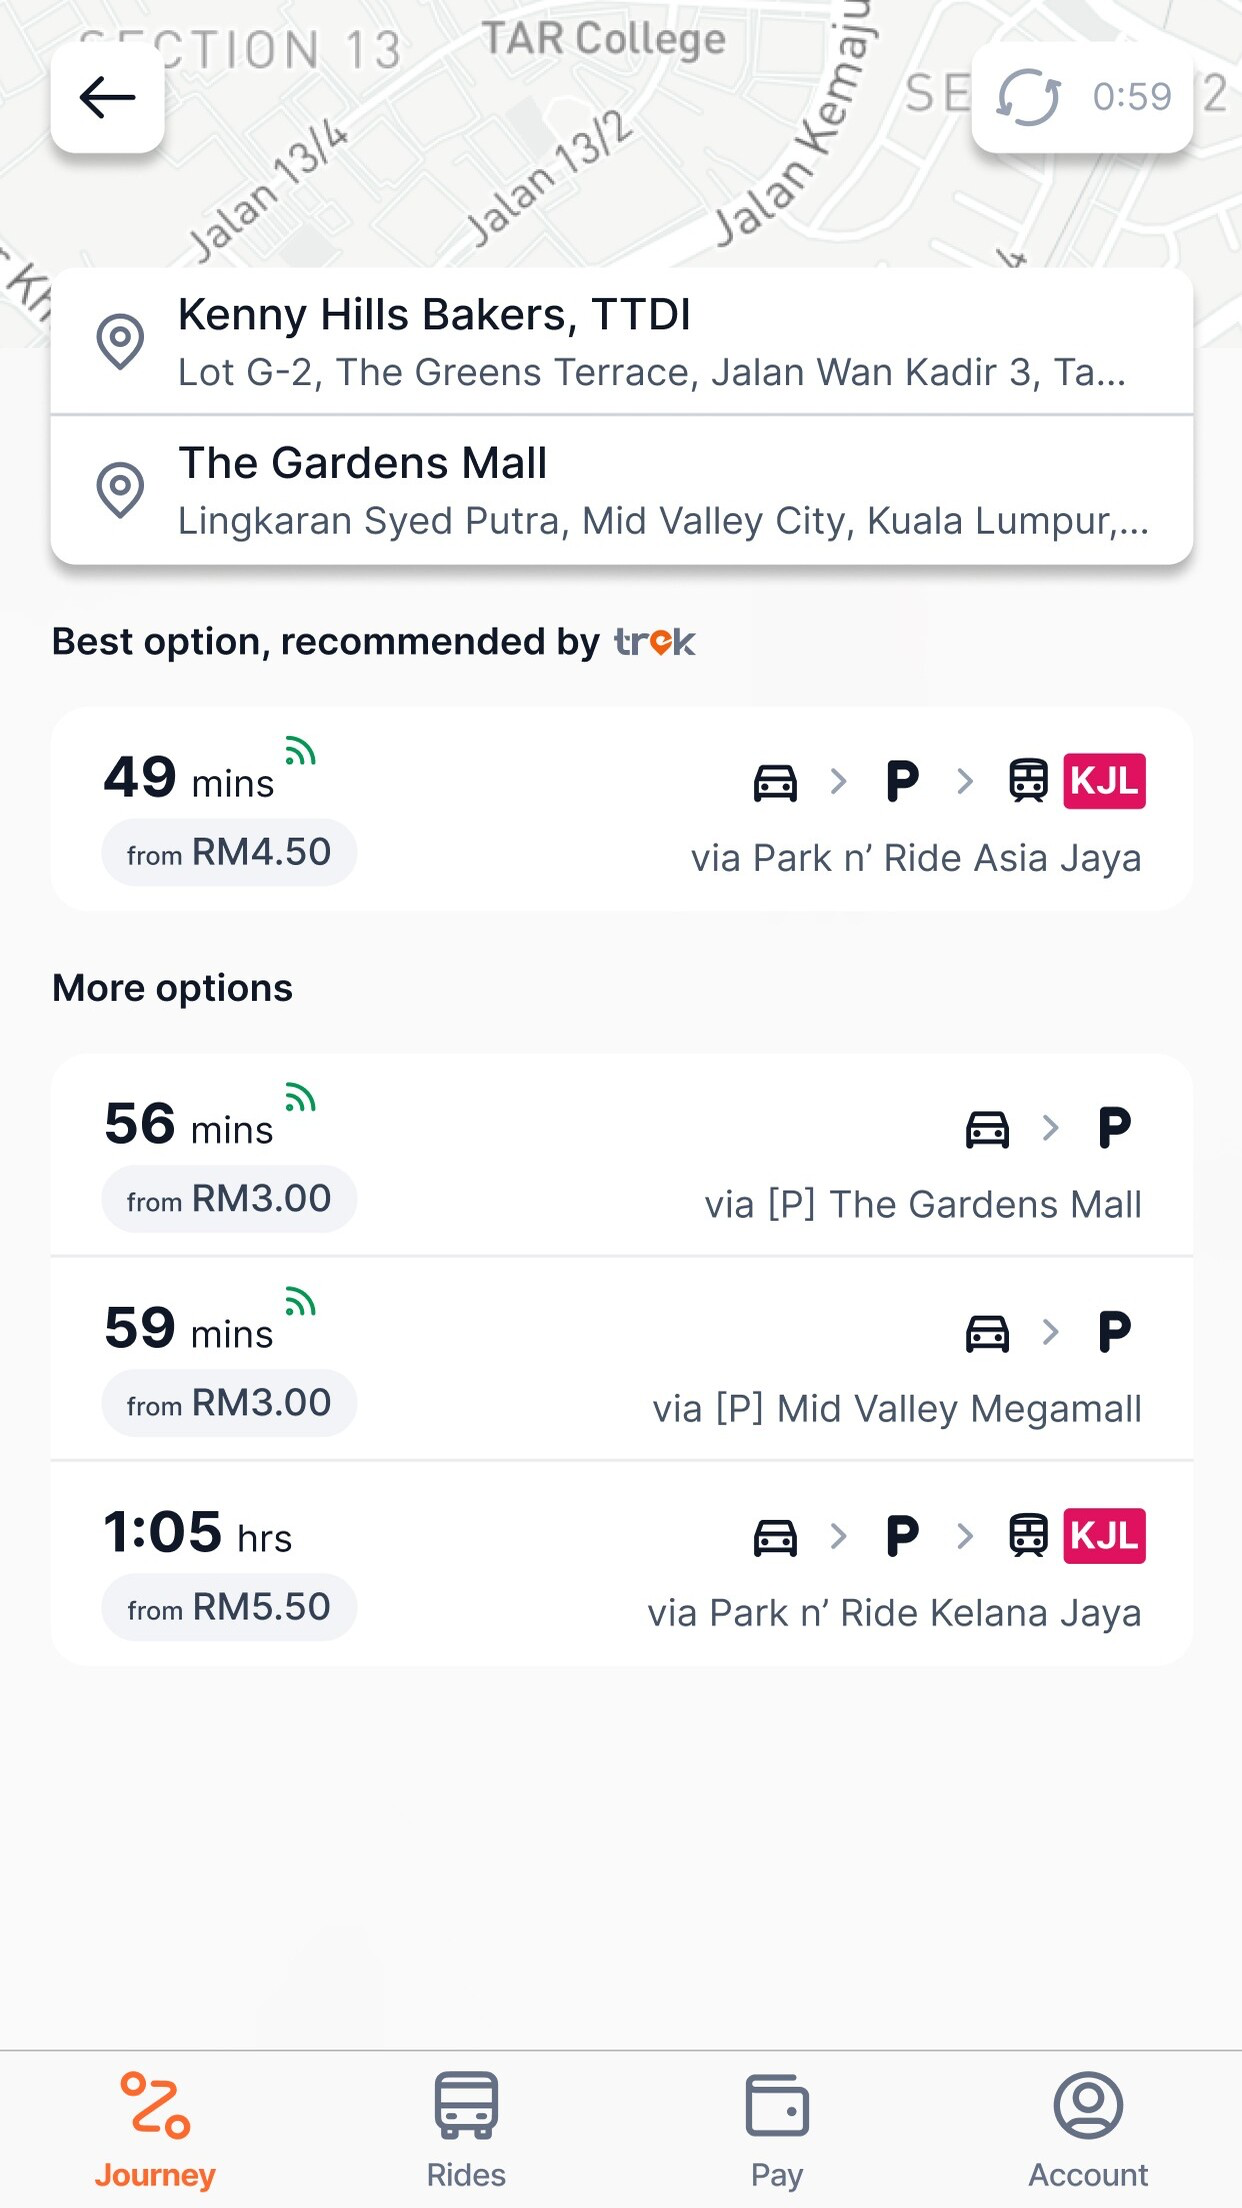Image resolution: width=1242 pixels, height=2208 pixels.
Task: Click the destination location pin icon
Action: coord(120,489)
